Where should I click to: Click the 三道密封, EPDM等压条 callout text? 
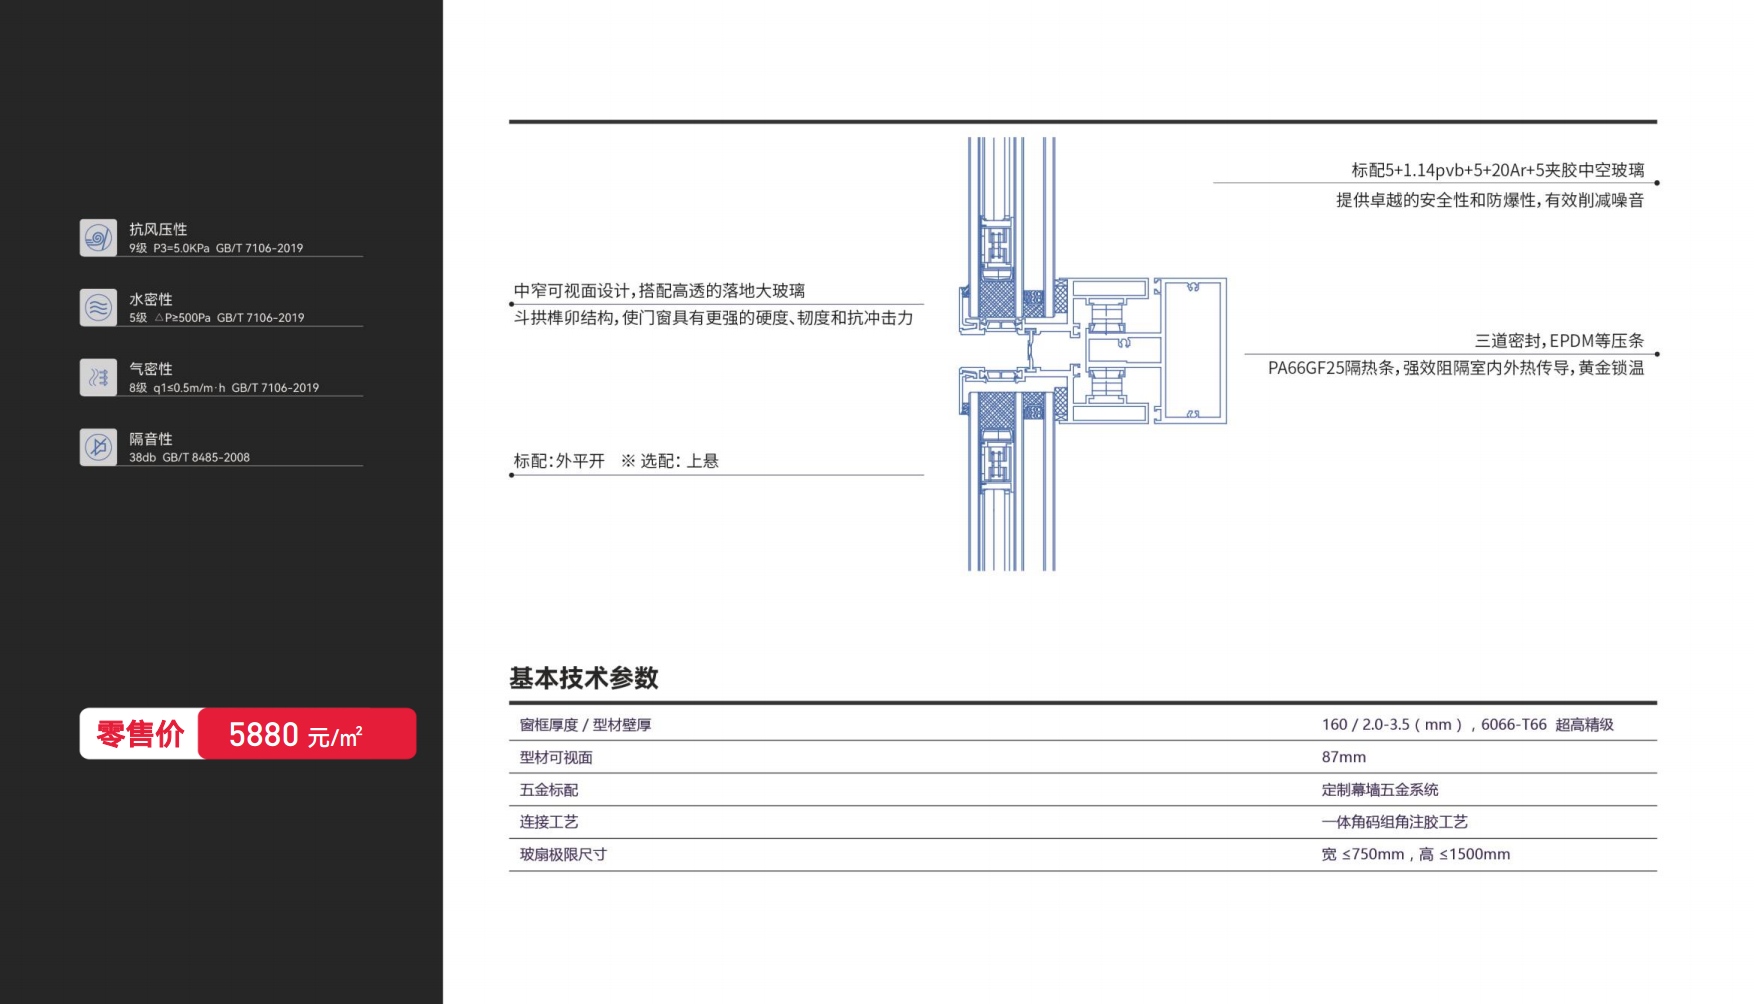pos(1558,341)
